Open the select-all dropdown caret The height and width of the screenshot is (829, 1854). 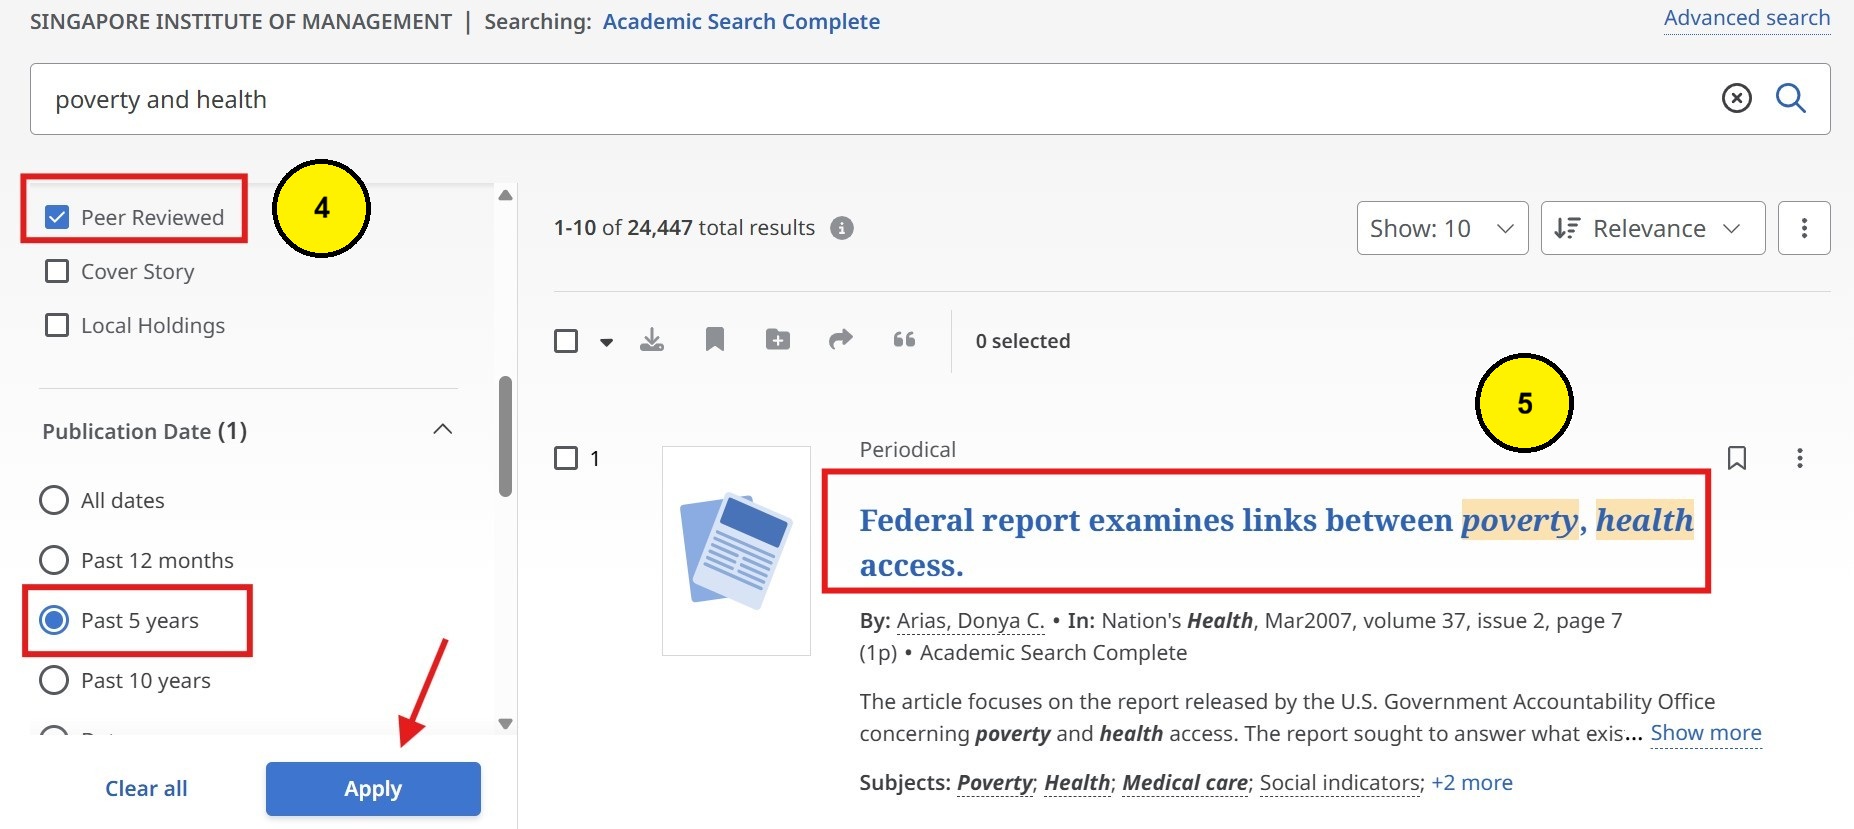coord(606,342)
